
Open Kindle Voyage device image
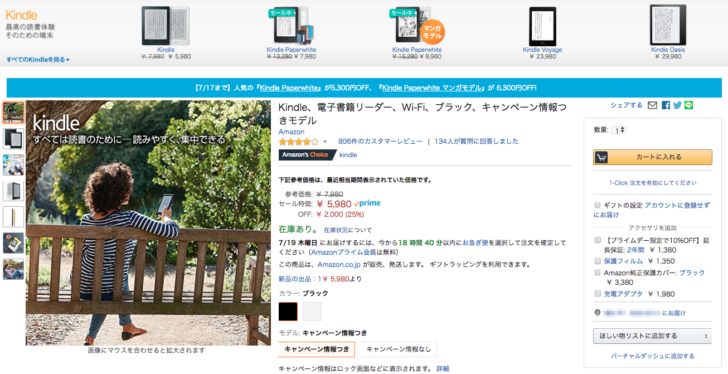(x=542, y=26)
